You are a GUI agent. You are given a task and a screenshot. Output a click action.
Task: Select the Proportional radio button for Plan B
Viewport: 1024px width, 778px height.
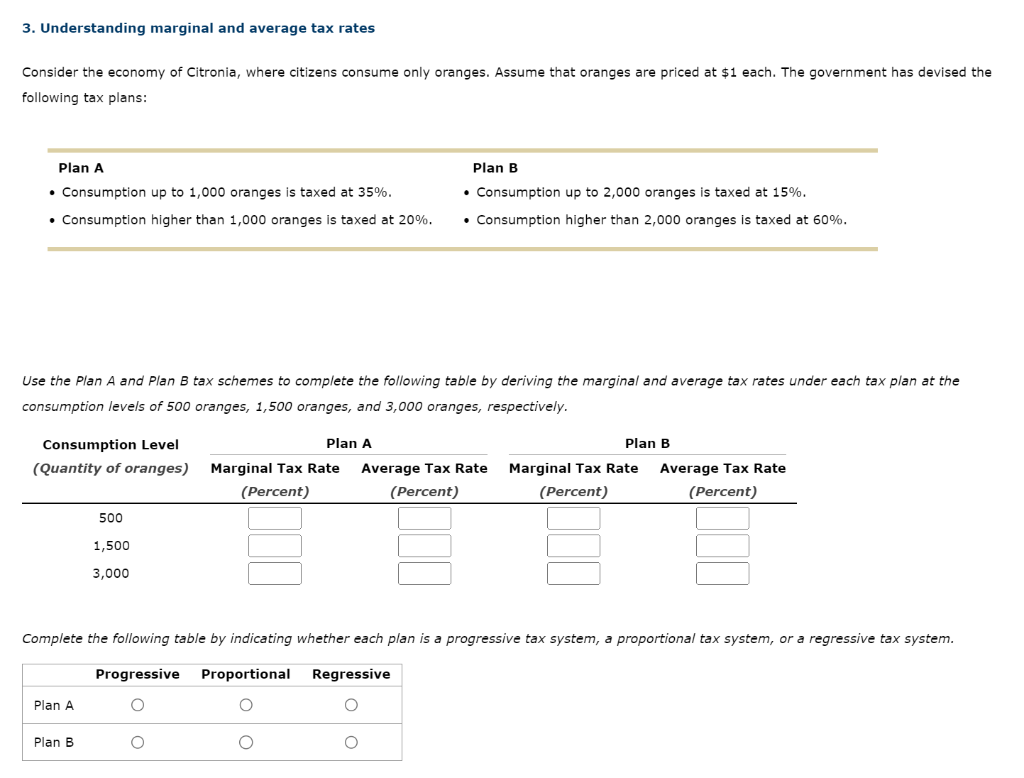click(245, 741)
